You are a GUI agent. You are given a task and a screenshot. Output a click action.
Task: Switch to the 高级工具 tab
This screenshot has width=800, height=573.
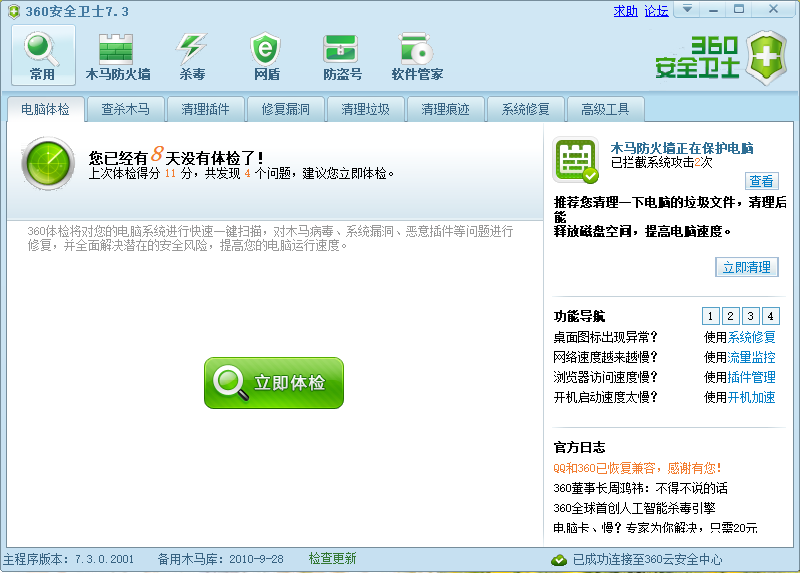click(x=605, y=109)
